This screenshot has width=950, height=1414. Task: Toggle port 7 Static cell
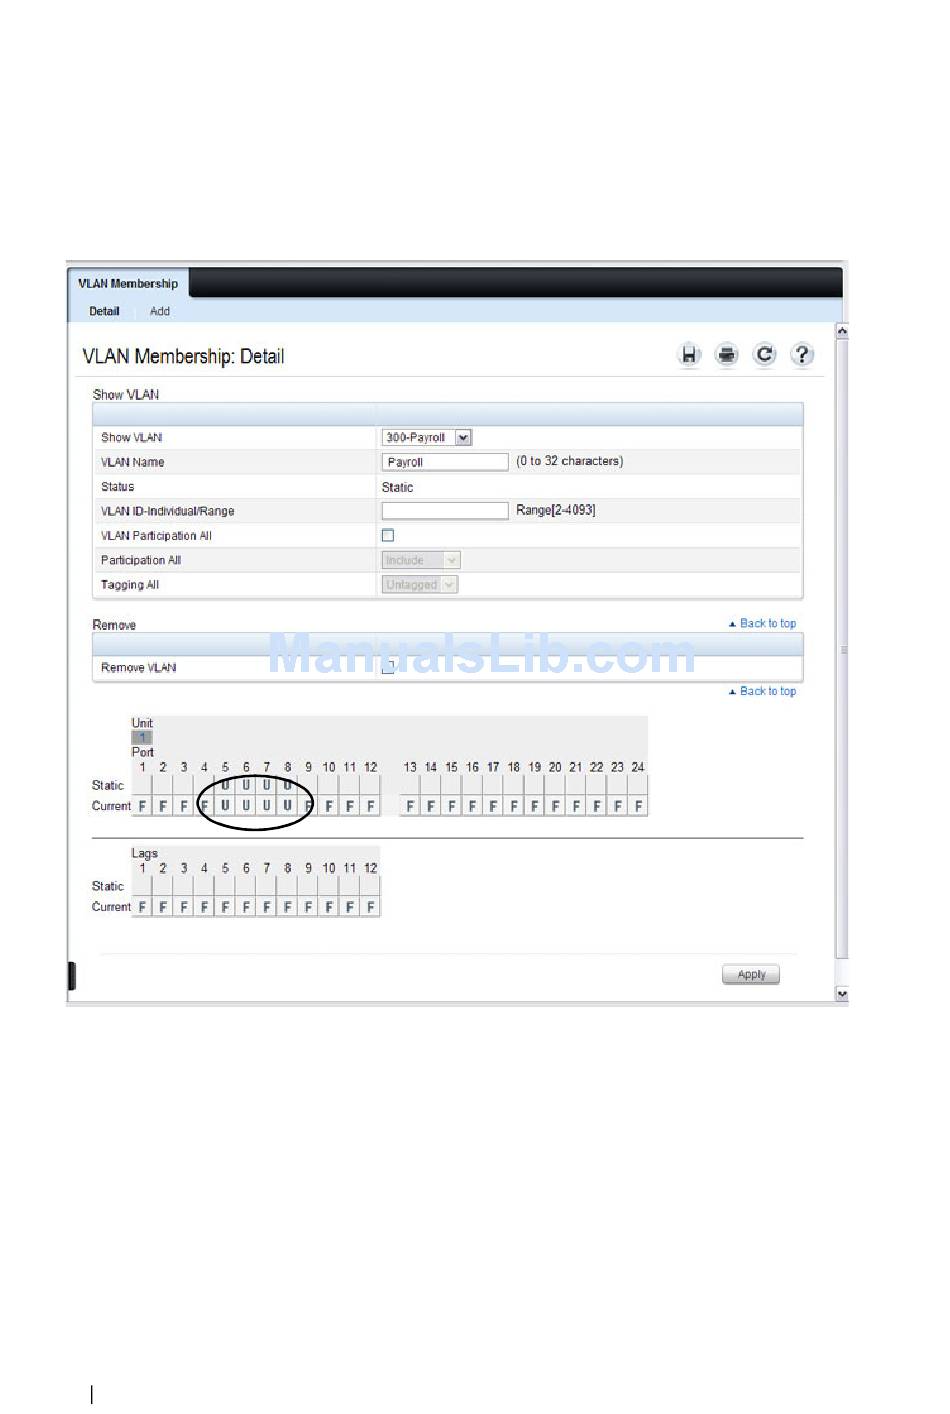pos(267,785)
